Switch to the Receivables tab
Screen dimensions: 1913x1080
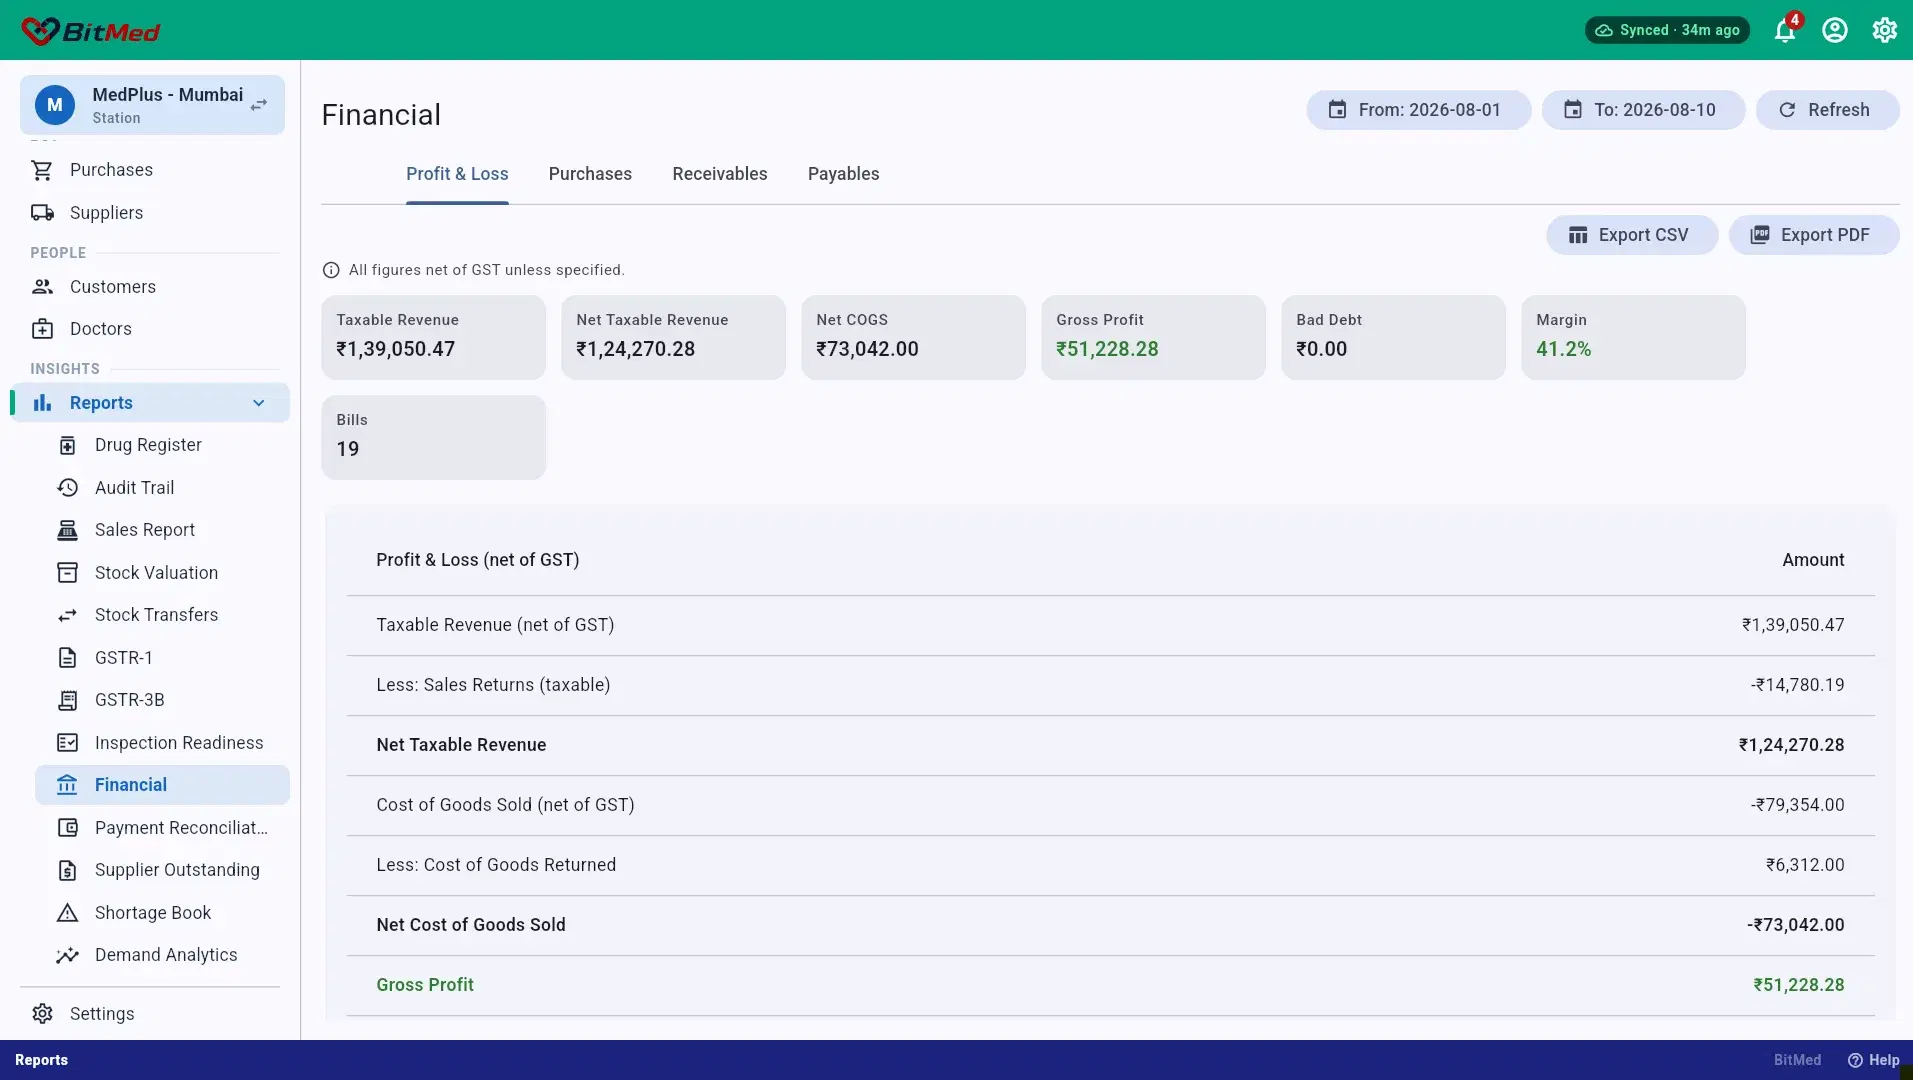[x=720, y=174]
